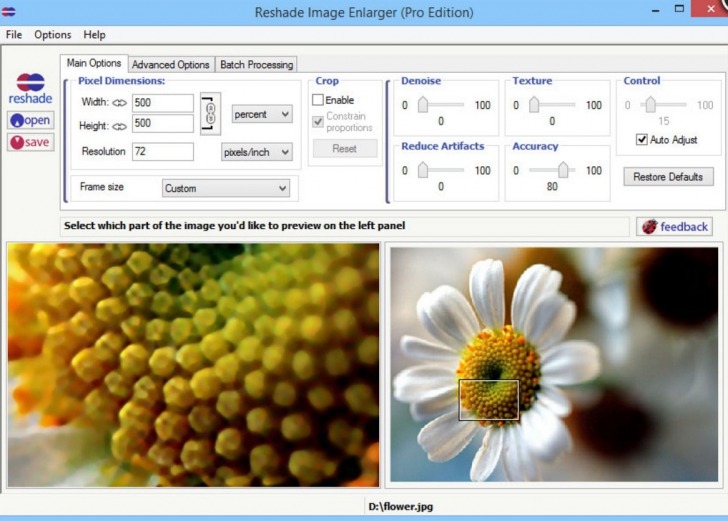Click the Height input field
Viewport: 728px width, 521px height.
pyautogui.click(x=162, y=124)
